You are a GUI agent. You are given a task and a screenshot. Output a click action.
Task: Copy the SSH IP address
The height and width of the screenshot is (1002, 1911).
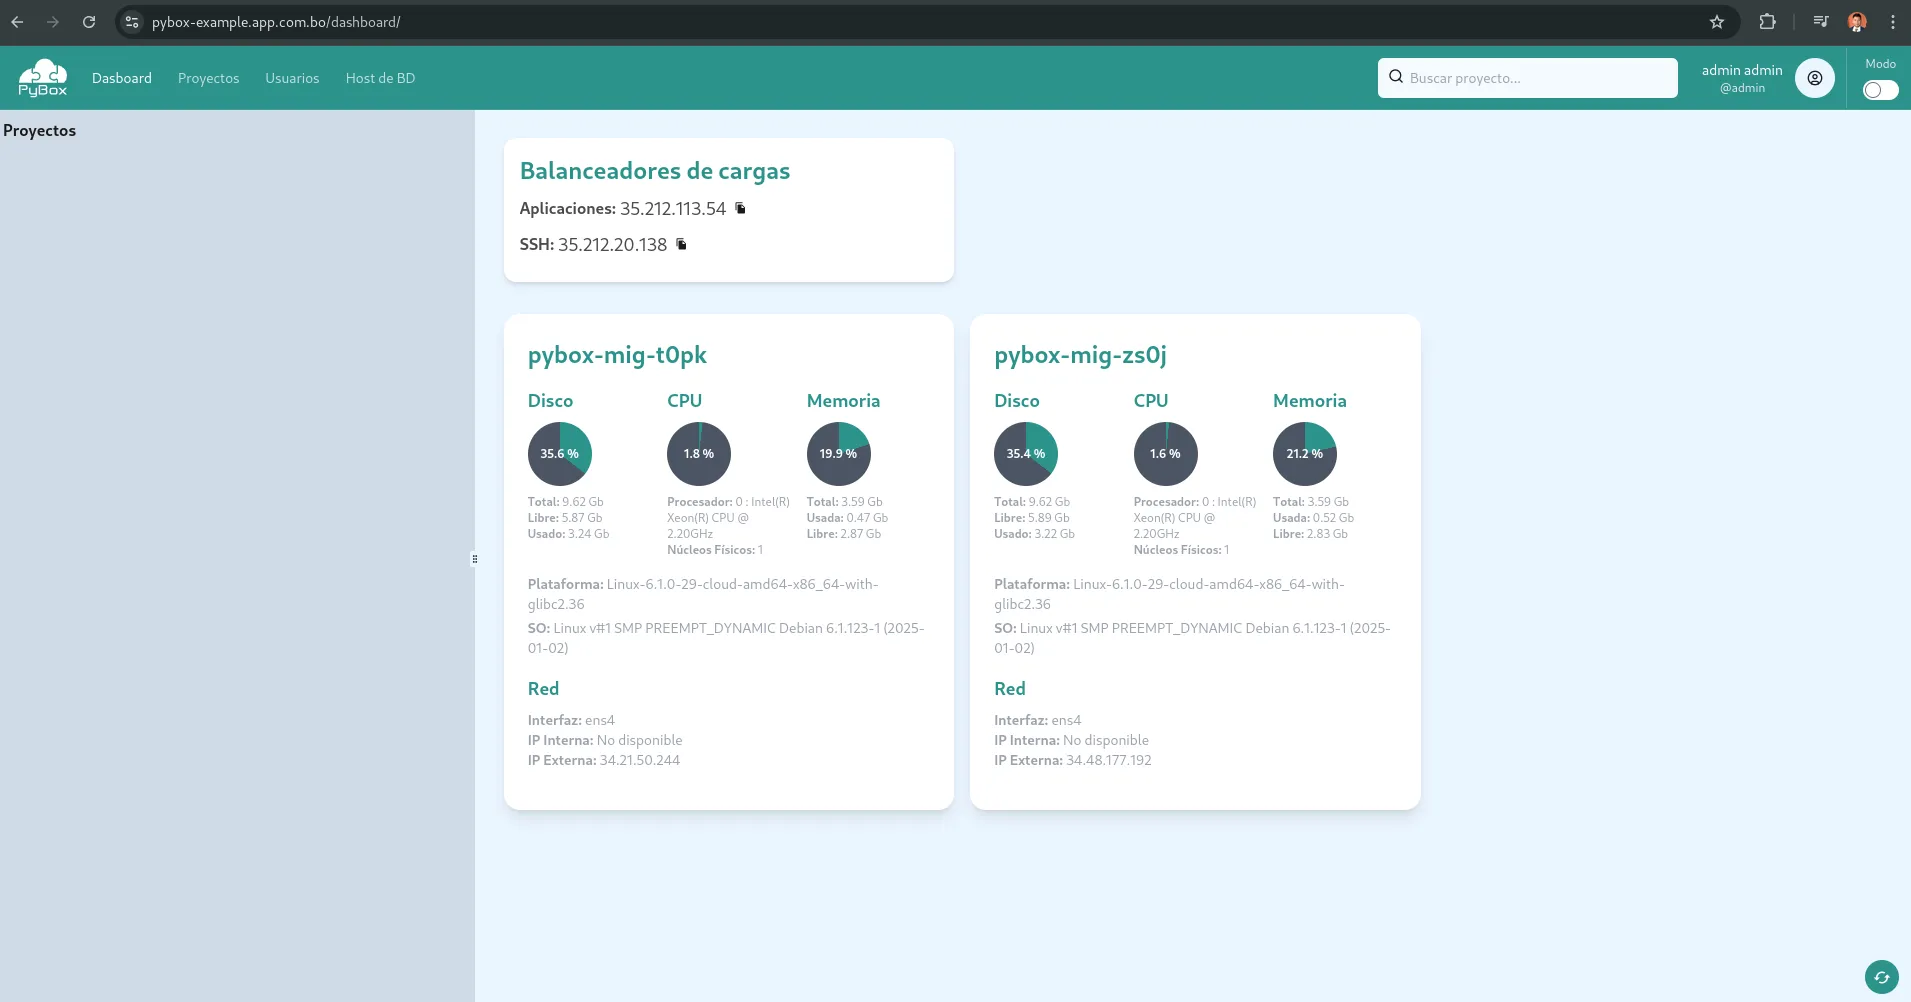pyautogui.click(x=682, y=244)
